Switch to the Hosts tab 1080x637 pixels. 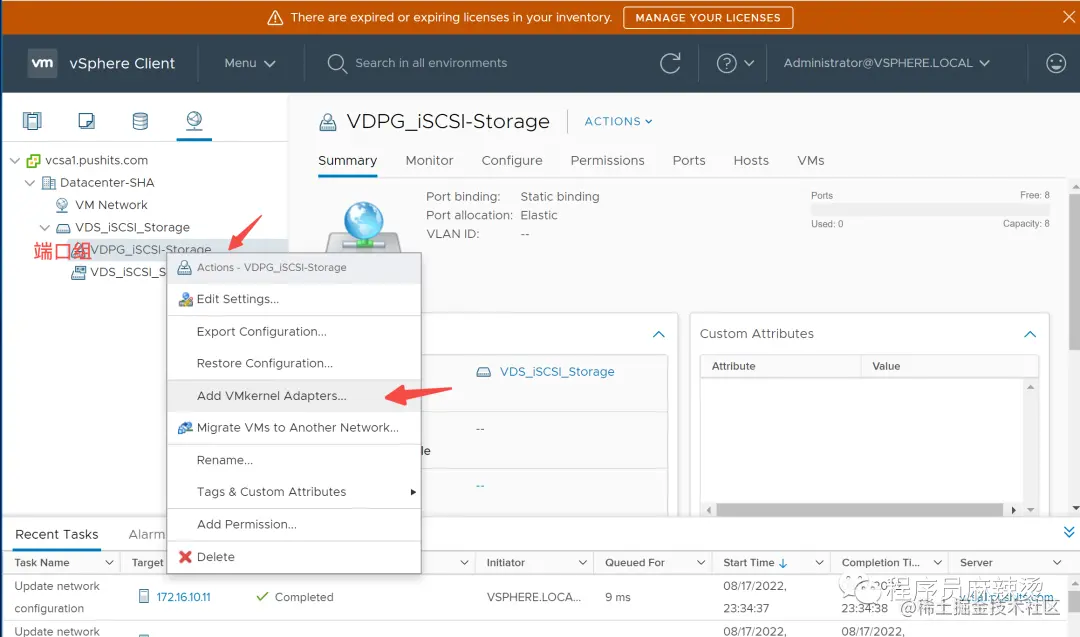751,160
